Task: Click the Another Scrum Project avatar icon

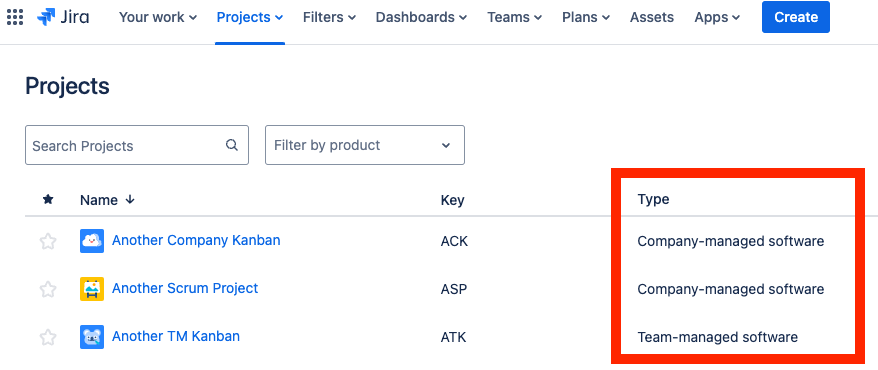Action: click(x=92, y=289)
